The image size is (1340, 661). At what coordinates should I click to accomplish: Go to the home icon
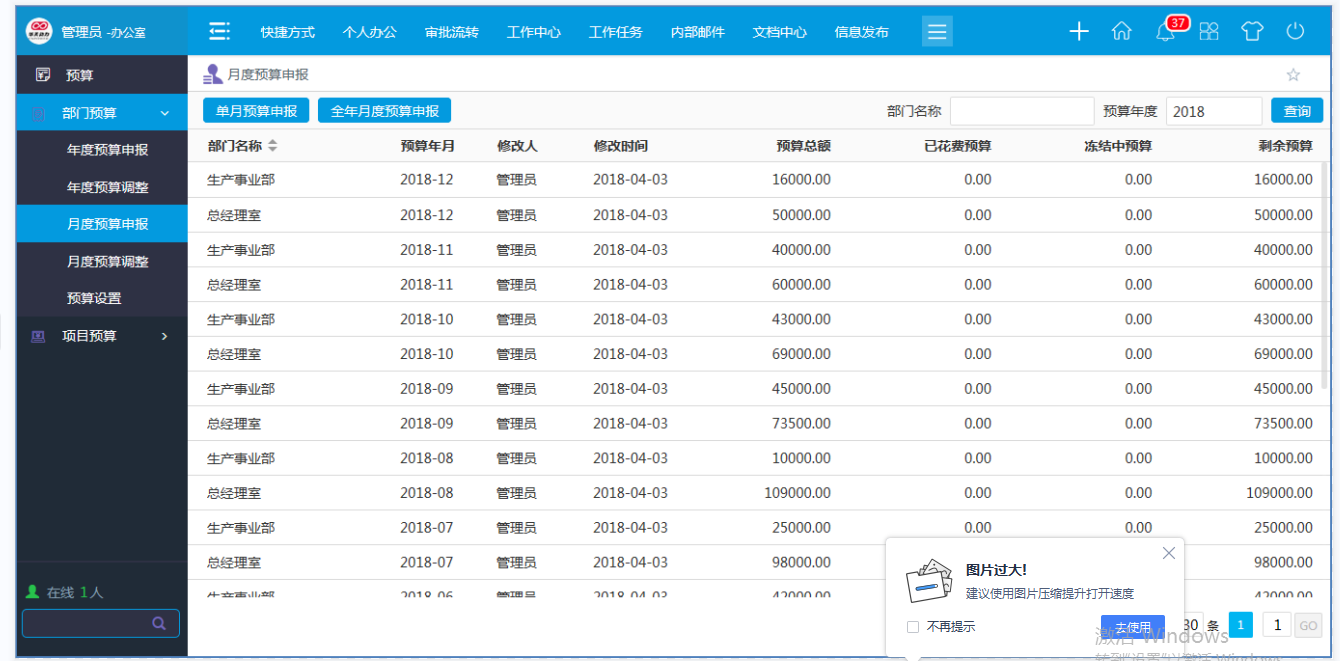[x=1122, y=31]
